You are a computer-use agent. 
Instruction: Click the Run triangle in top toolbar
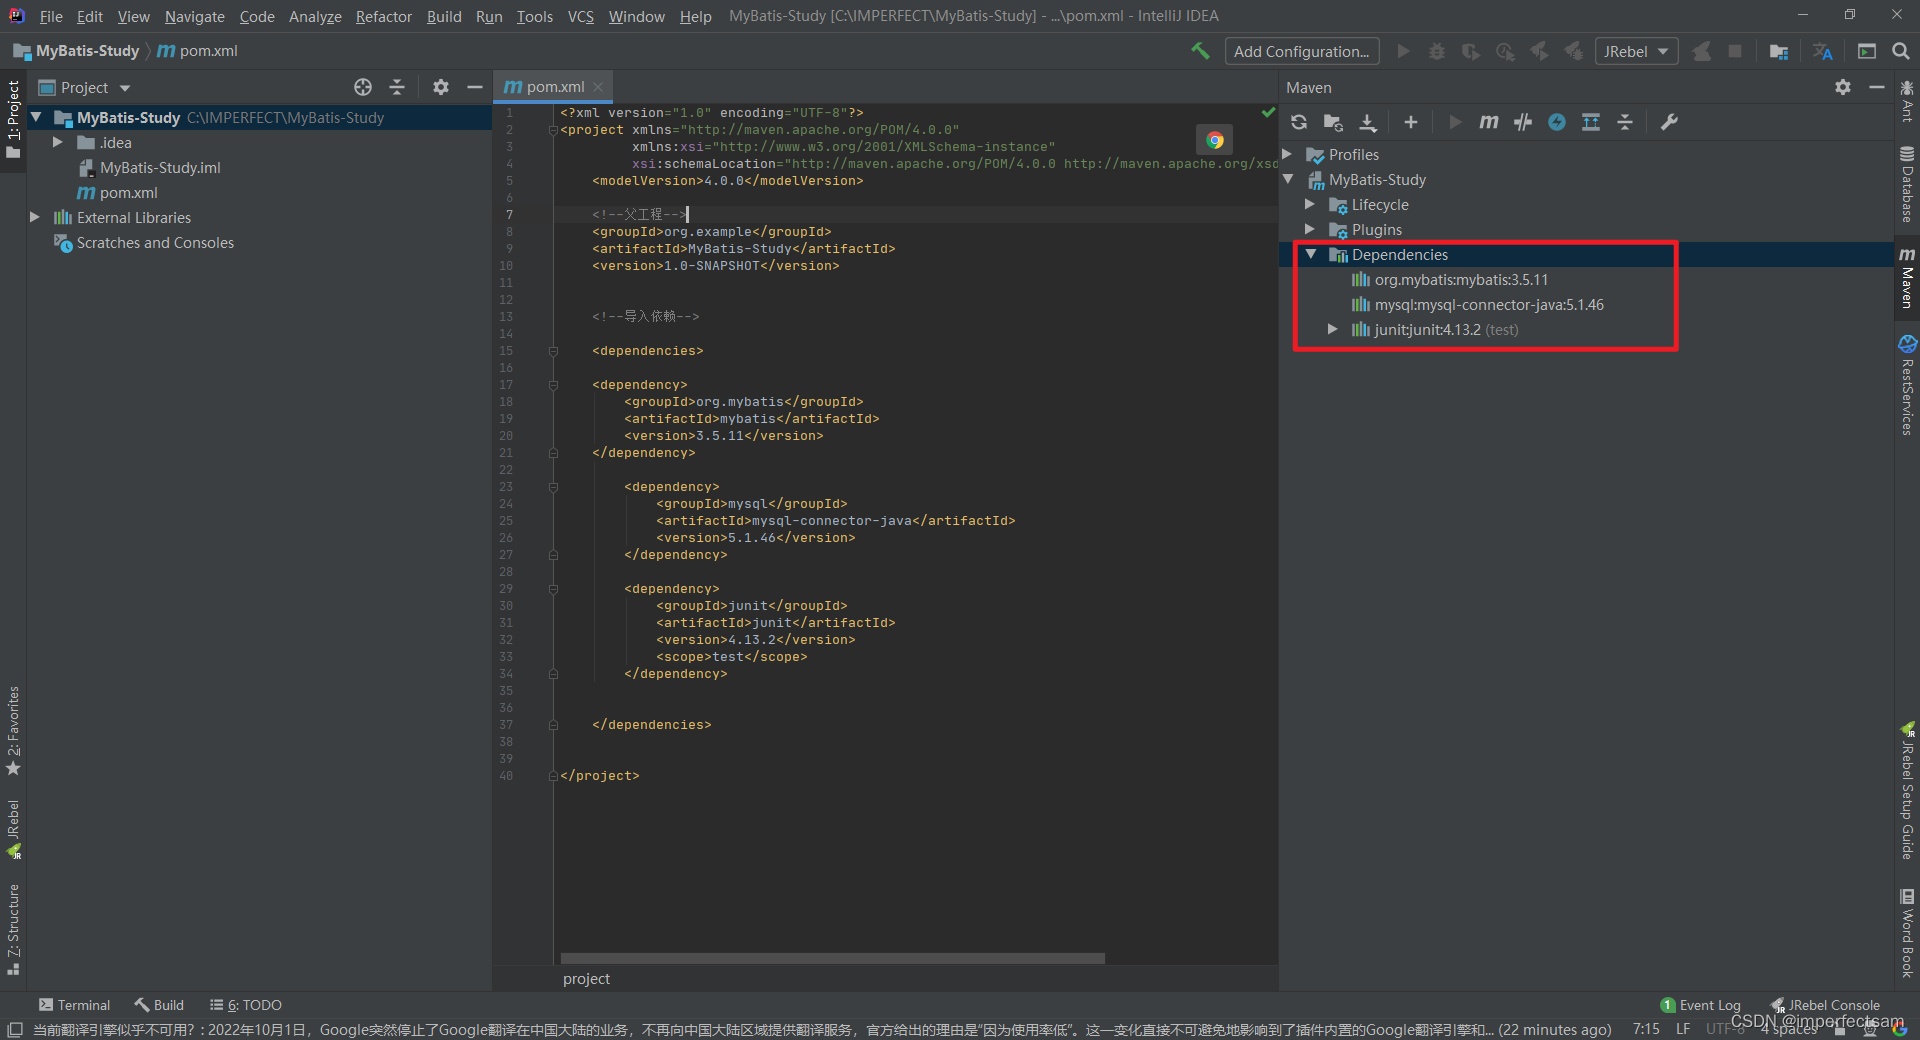1404,51
